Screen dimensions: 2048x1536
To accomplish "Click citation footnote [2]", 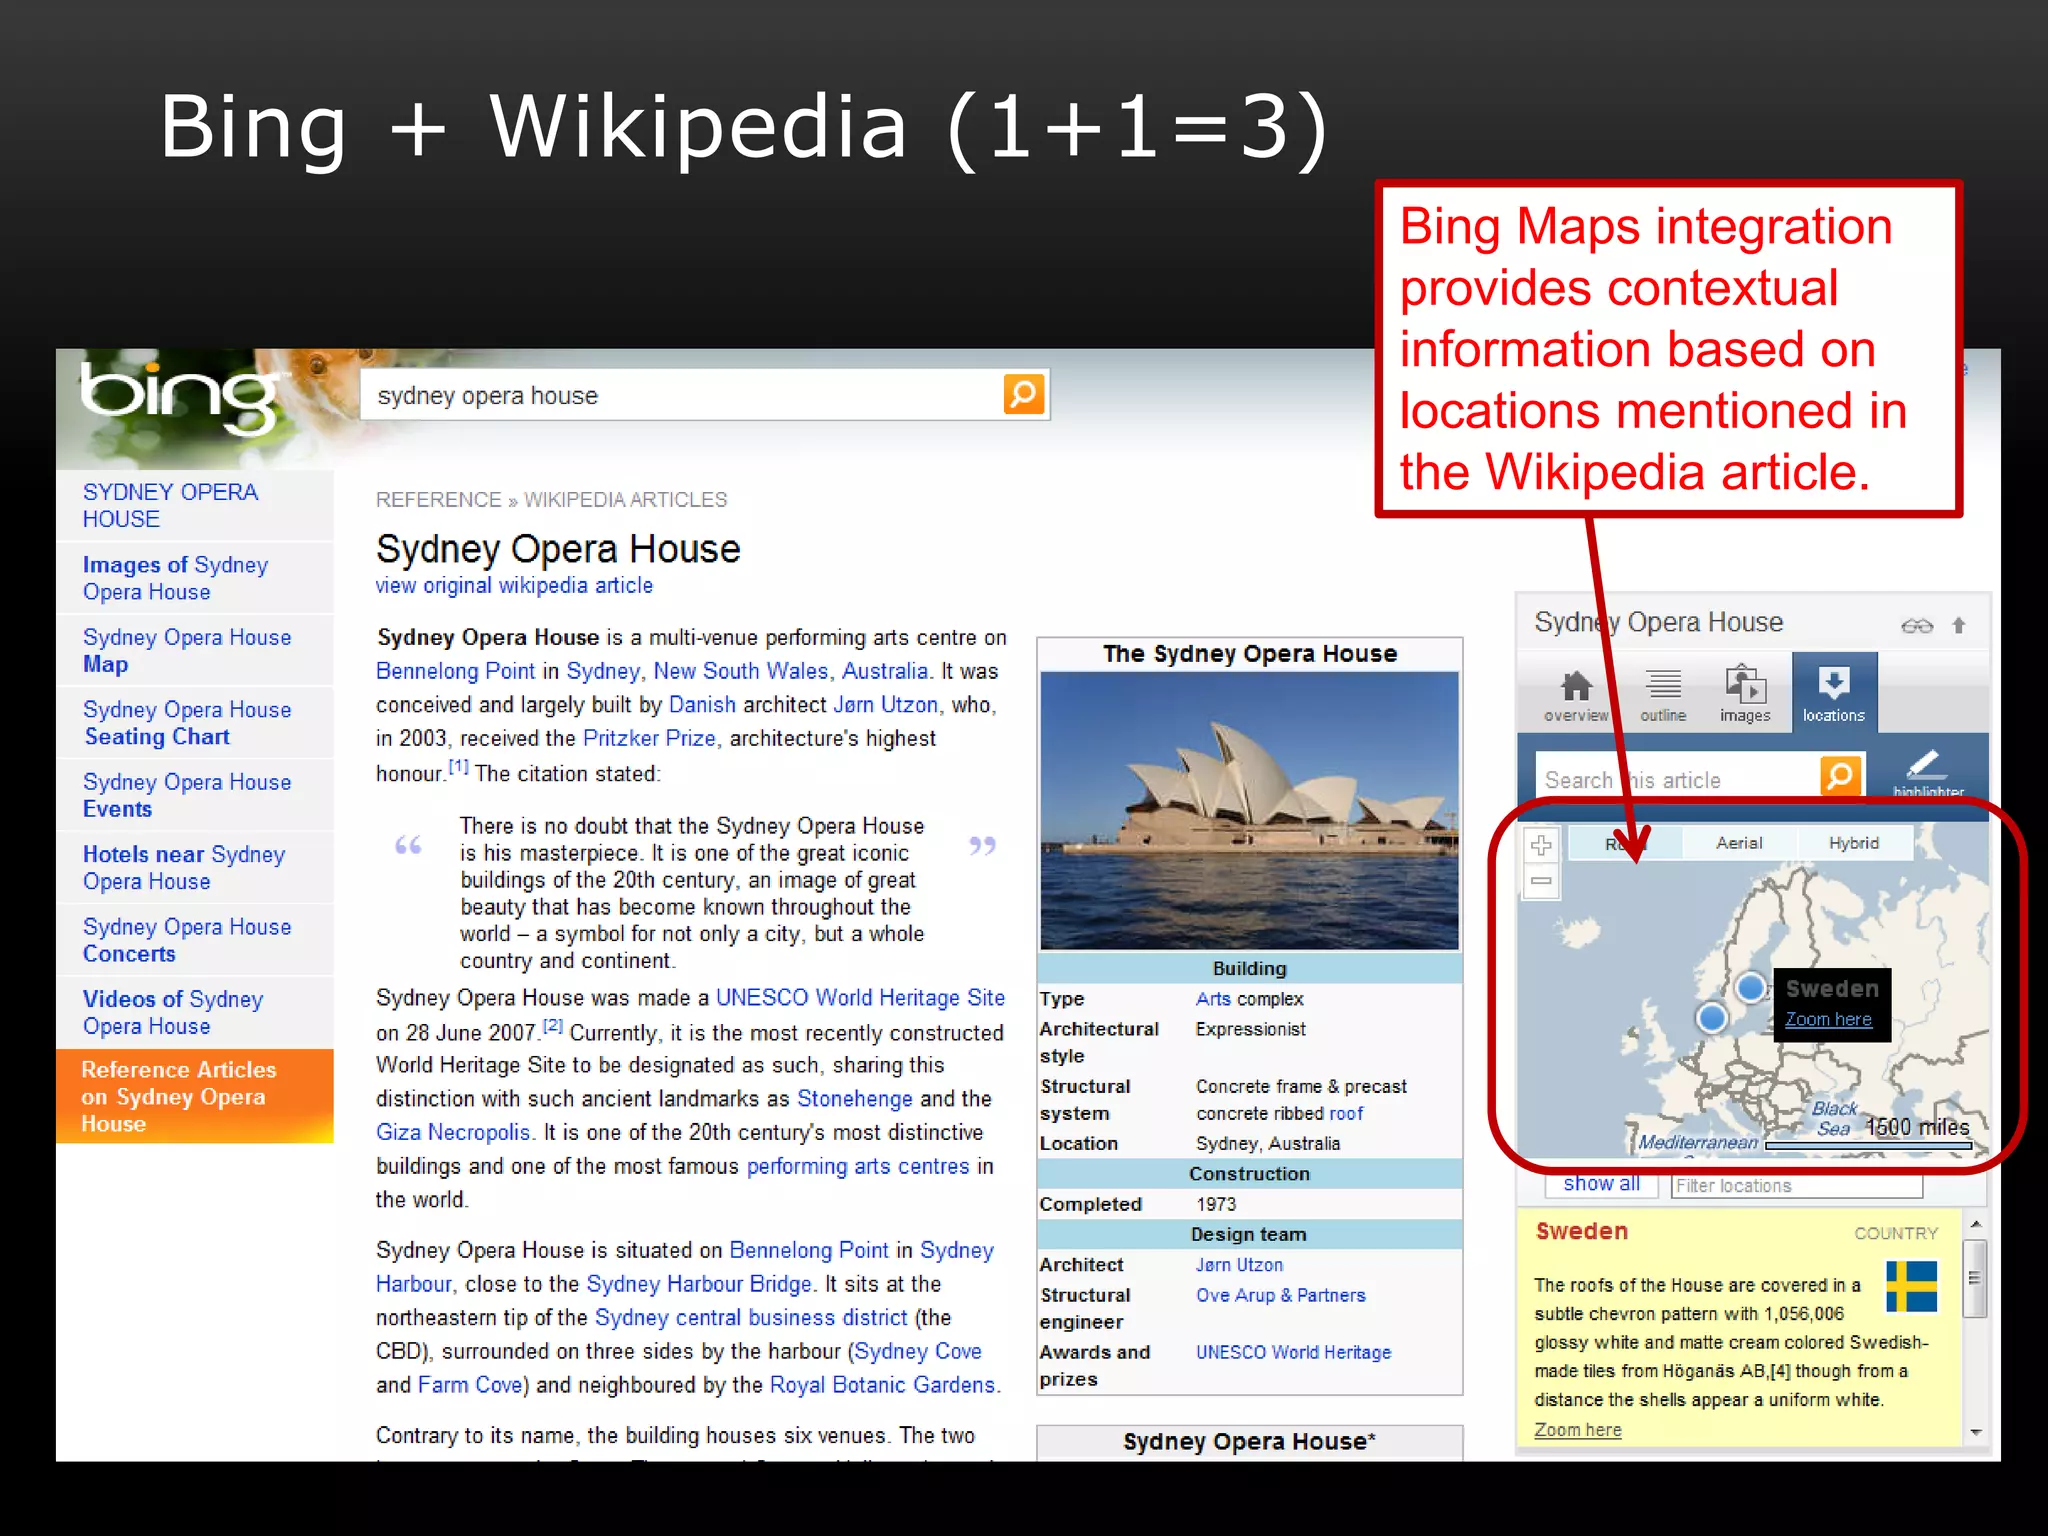I will pyautogui.click(x=553, y=1025).
